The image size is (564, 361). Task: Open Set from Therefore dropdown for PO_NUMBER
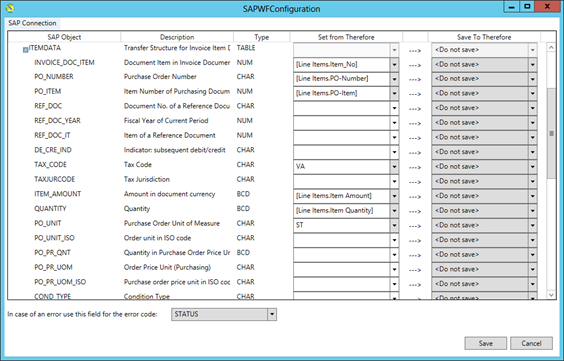(394, 79)
